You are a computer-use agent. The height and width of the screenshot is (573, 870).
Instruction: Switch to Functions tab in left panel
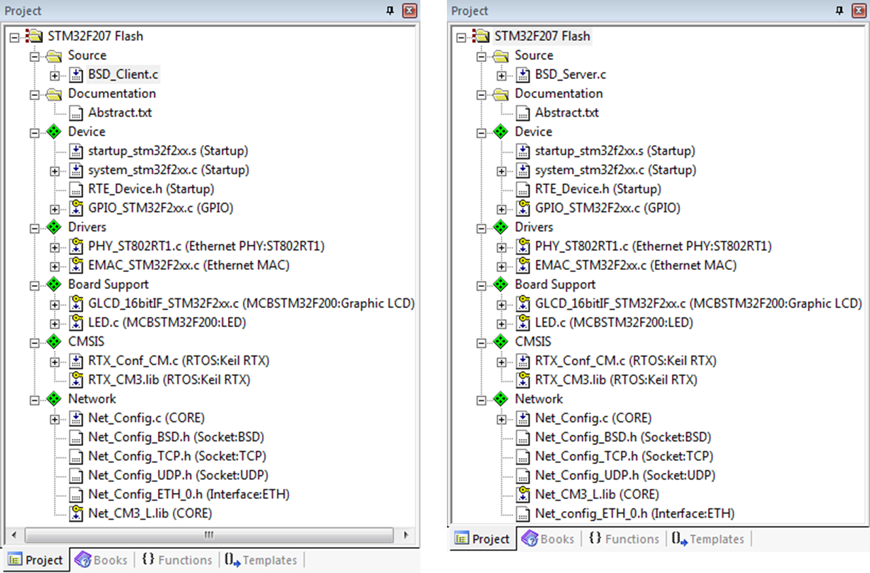pyautogui.click(x=177, y=560)
